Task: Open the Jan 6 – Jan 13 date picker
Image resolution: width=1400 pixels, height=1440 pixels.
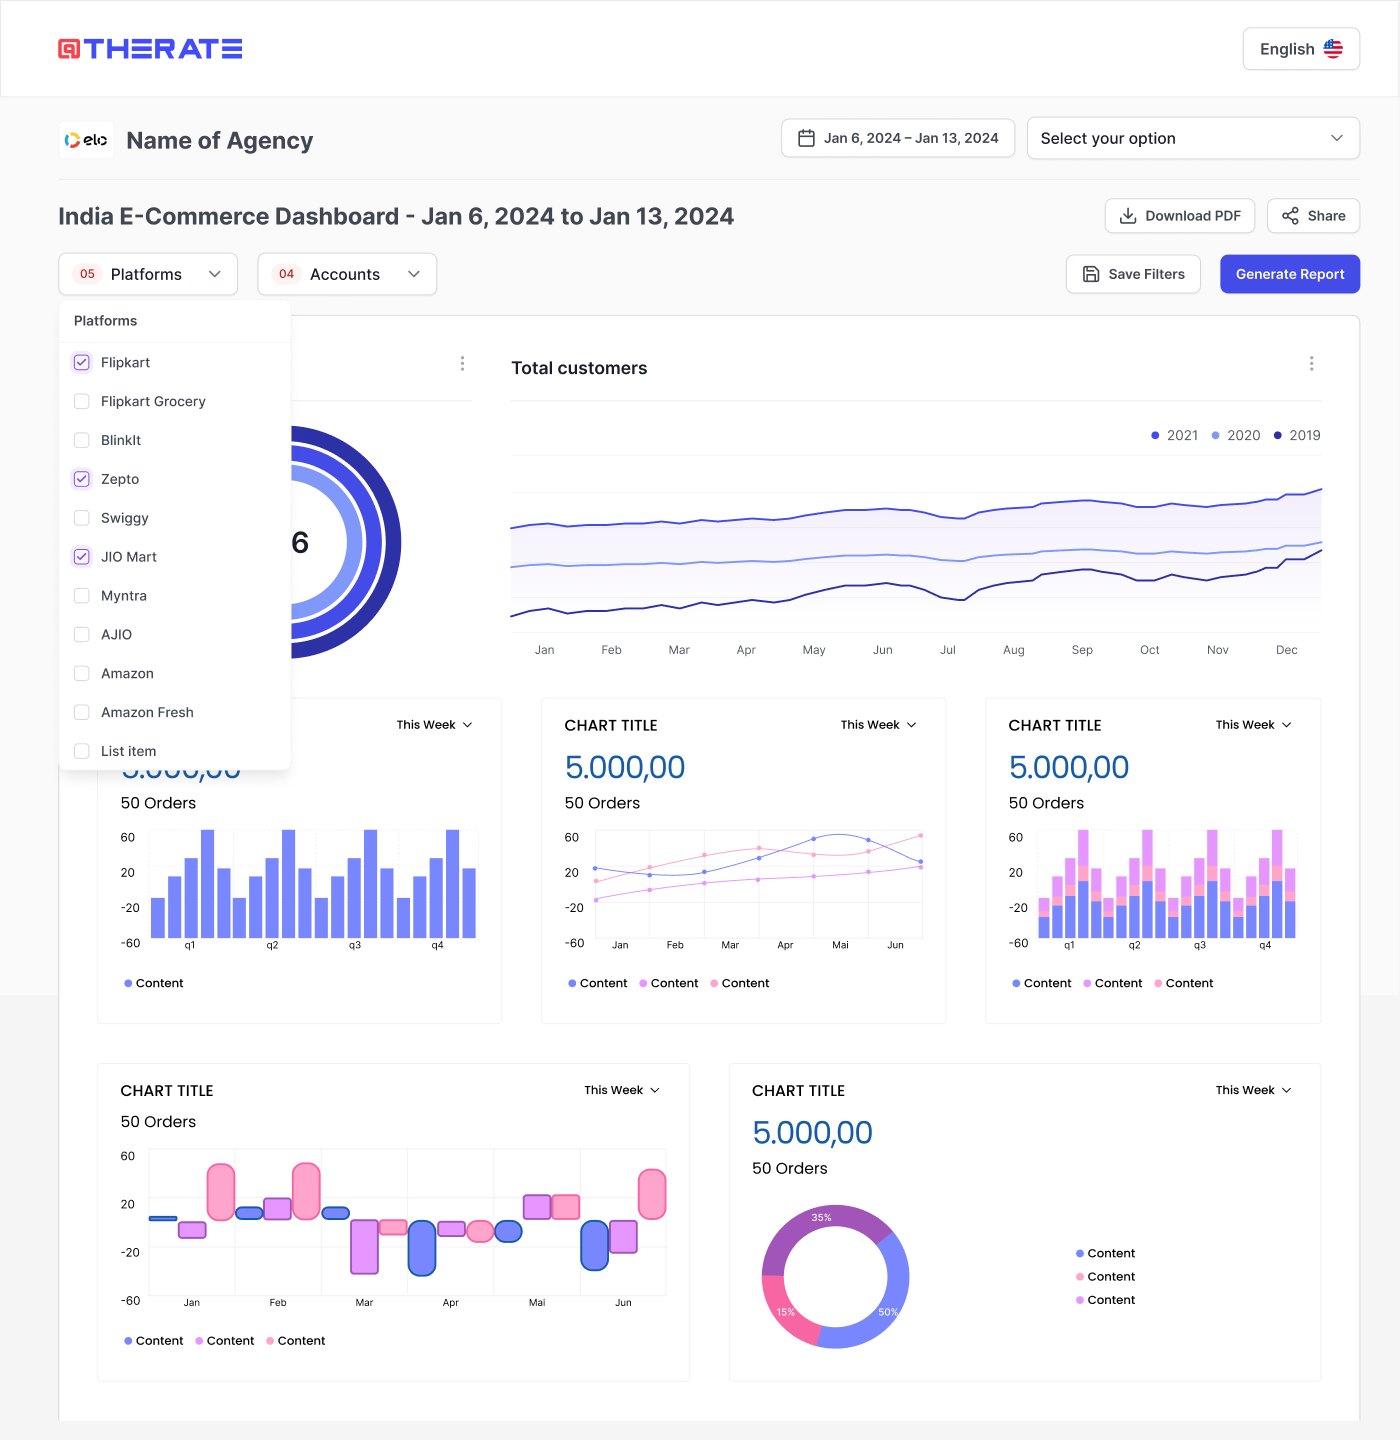Action: [898, 138]
